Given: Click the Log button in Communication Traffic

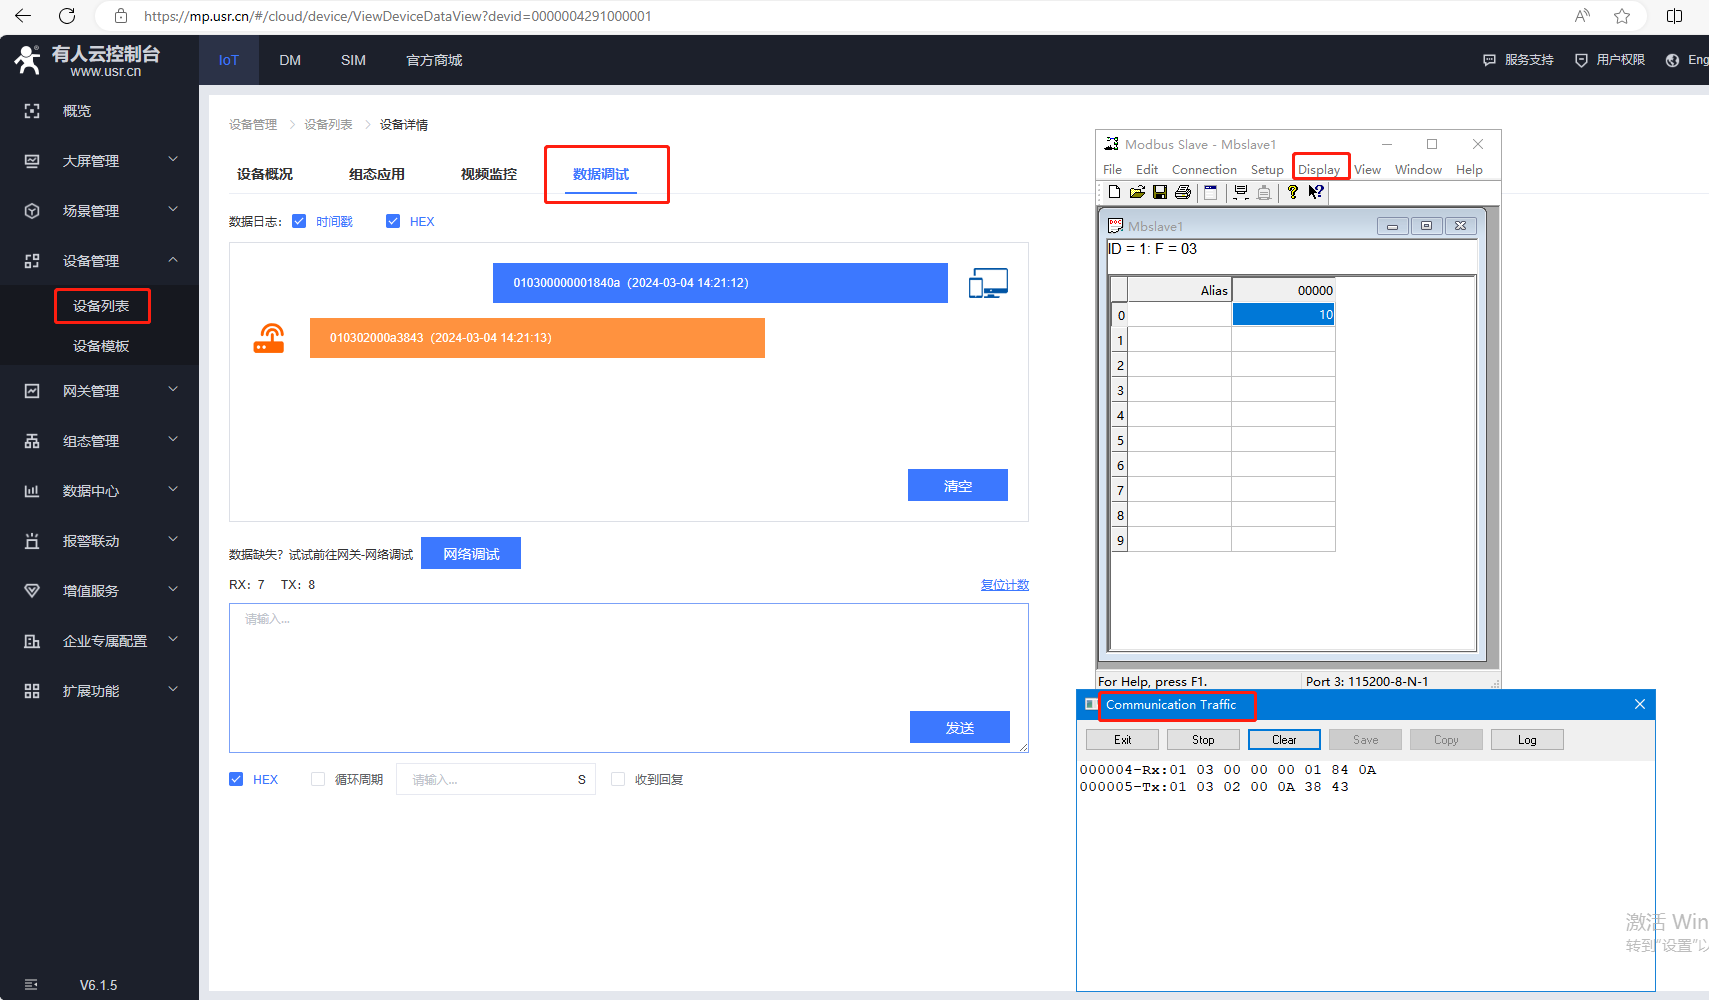Looking at the screenshot, I should 1527,740.
